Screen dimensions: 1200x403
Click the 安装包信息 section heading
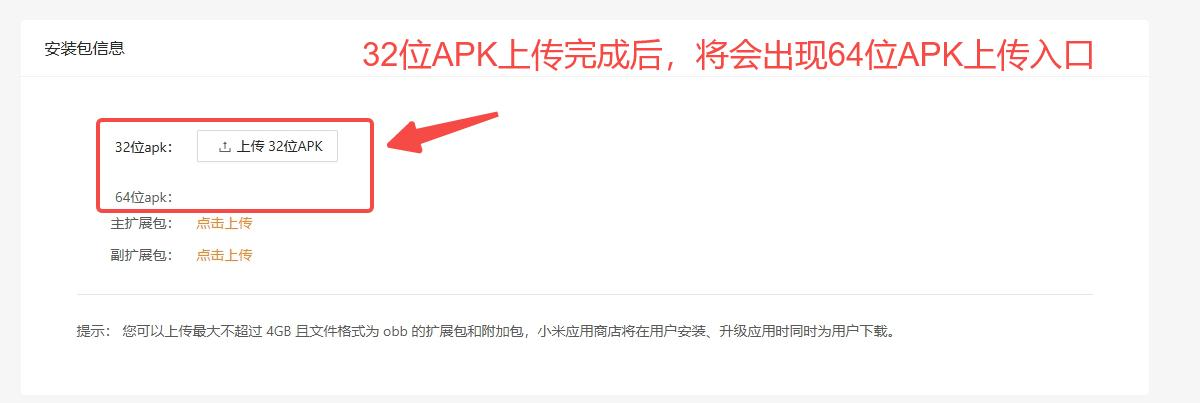pos(85,48)
